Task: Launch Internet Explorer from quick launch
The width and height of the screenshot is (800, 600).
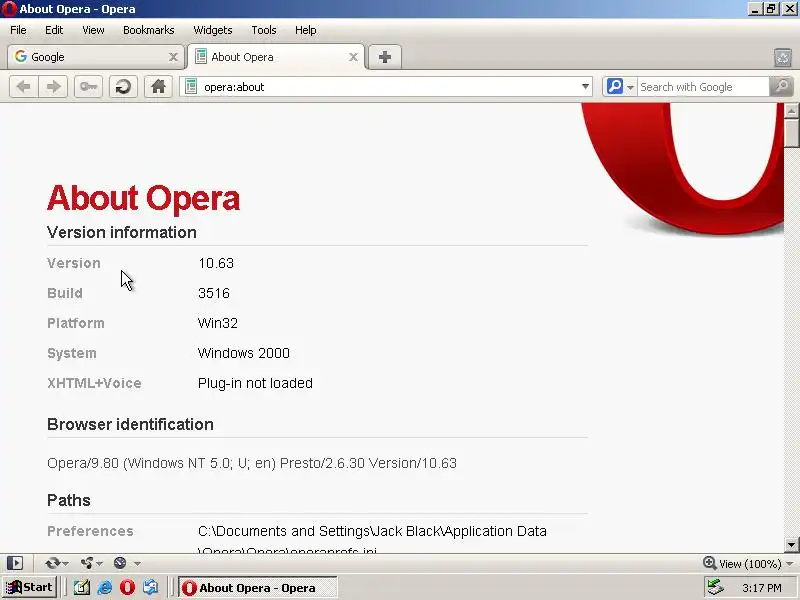Action: (x=105, y=587)
